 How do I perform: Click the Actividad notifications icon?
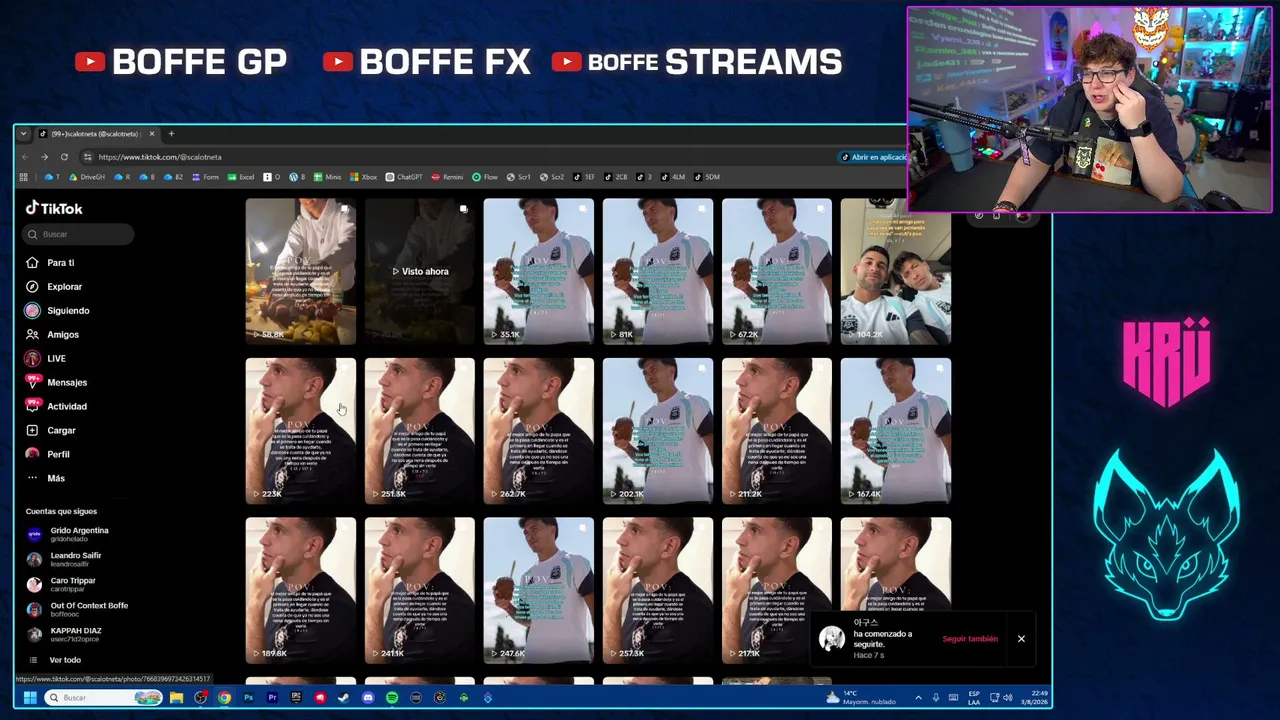pos(32,406)
